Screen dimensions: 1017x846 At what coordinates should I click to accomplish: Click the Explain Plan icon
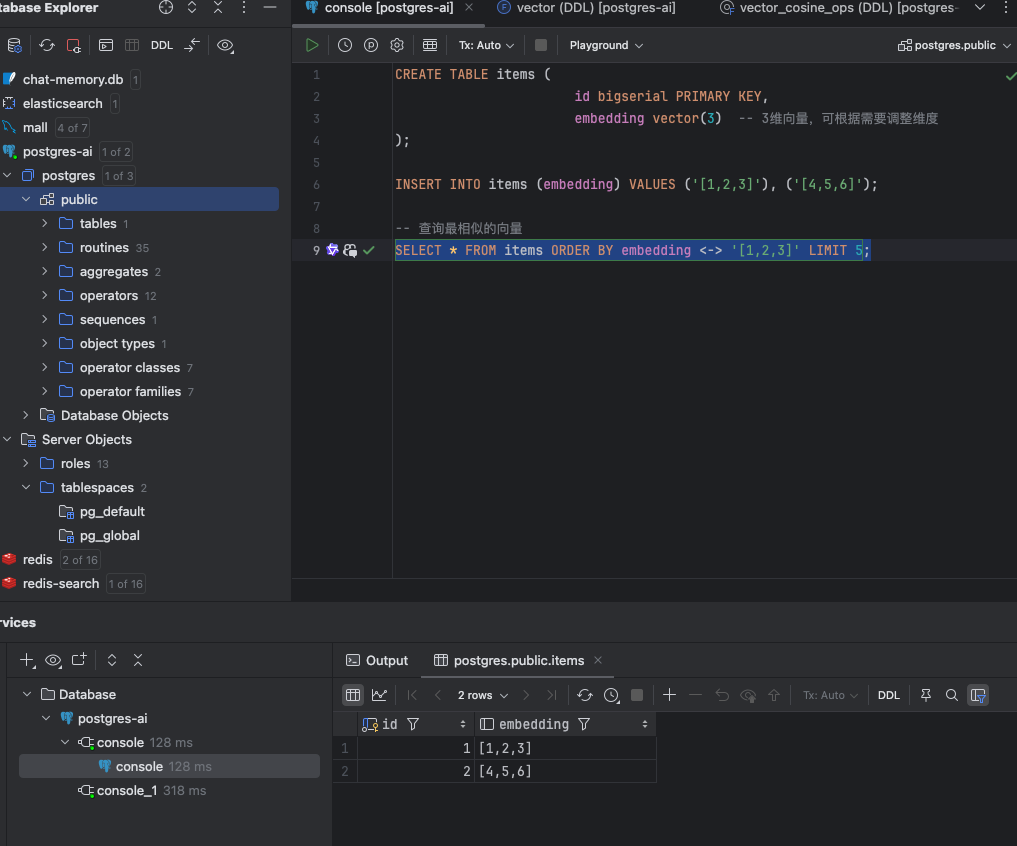click(370, 45)
